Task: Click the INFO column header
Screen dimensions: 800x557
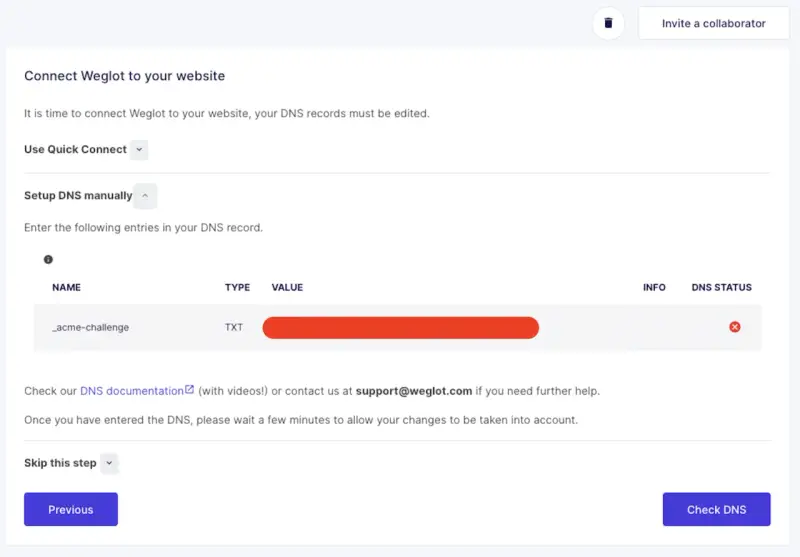Action: point(654,287)
